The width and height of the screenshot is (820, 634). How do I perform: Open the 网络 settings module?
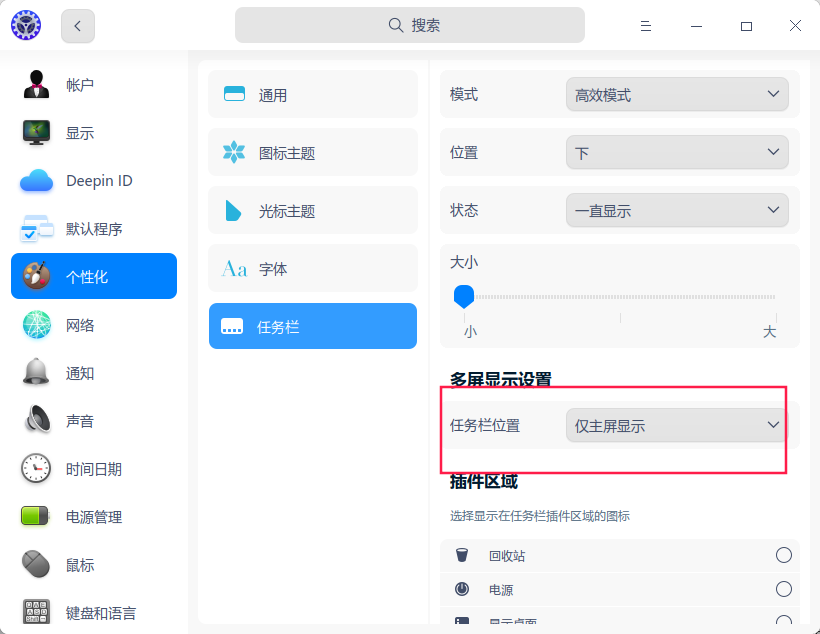click(94, 325)
